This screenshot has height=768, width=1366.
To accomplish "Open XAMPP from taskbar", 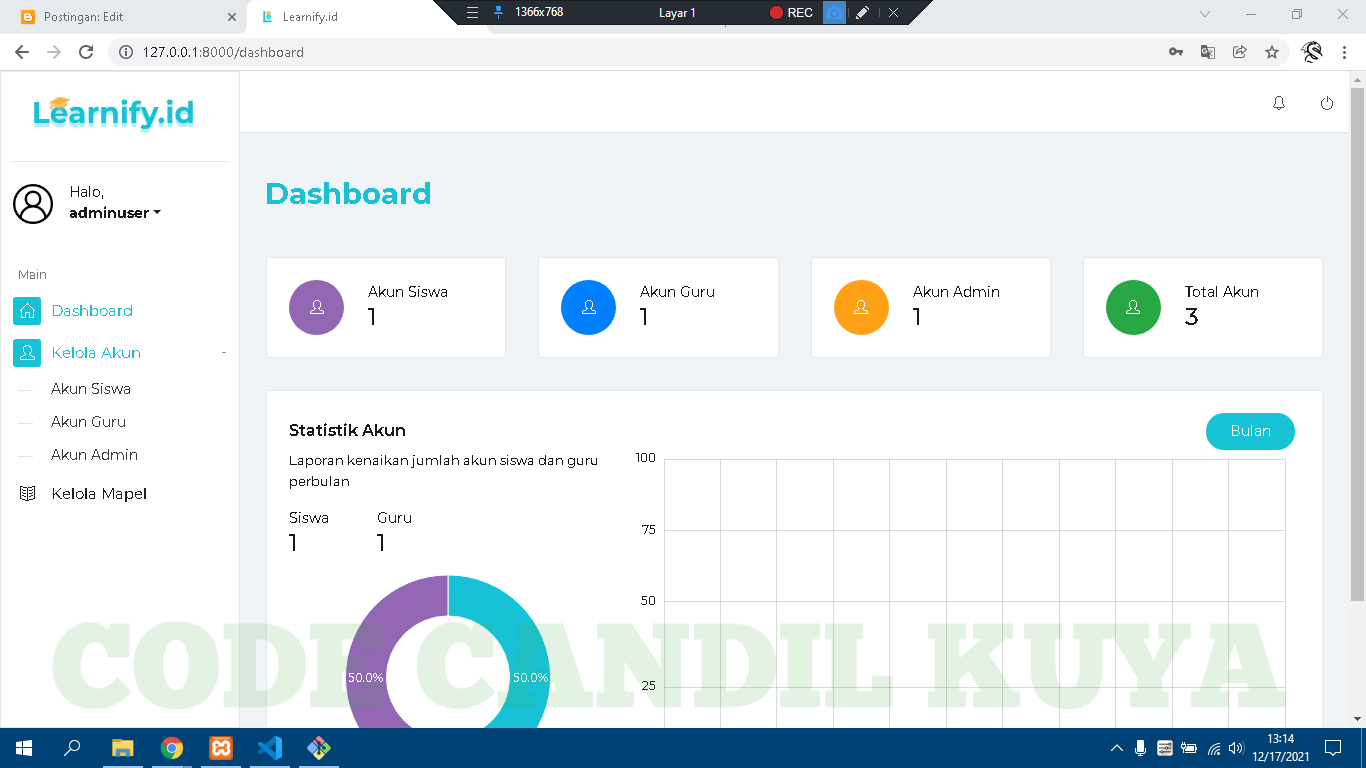I will click(221, 748).
